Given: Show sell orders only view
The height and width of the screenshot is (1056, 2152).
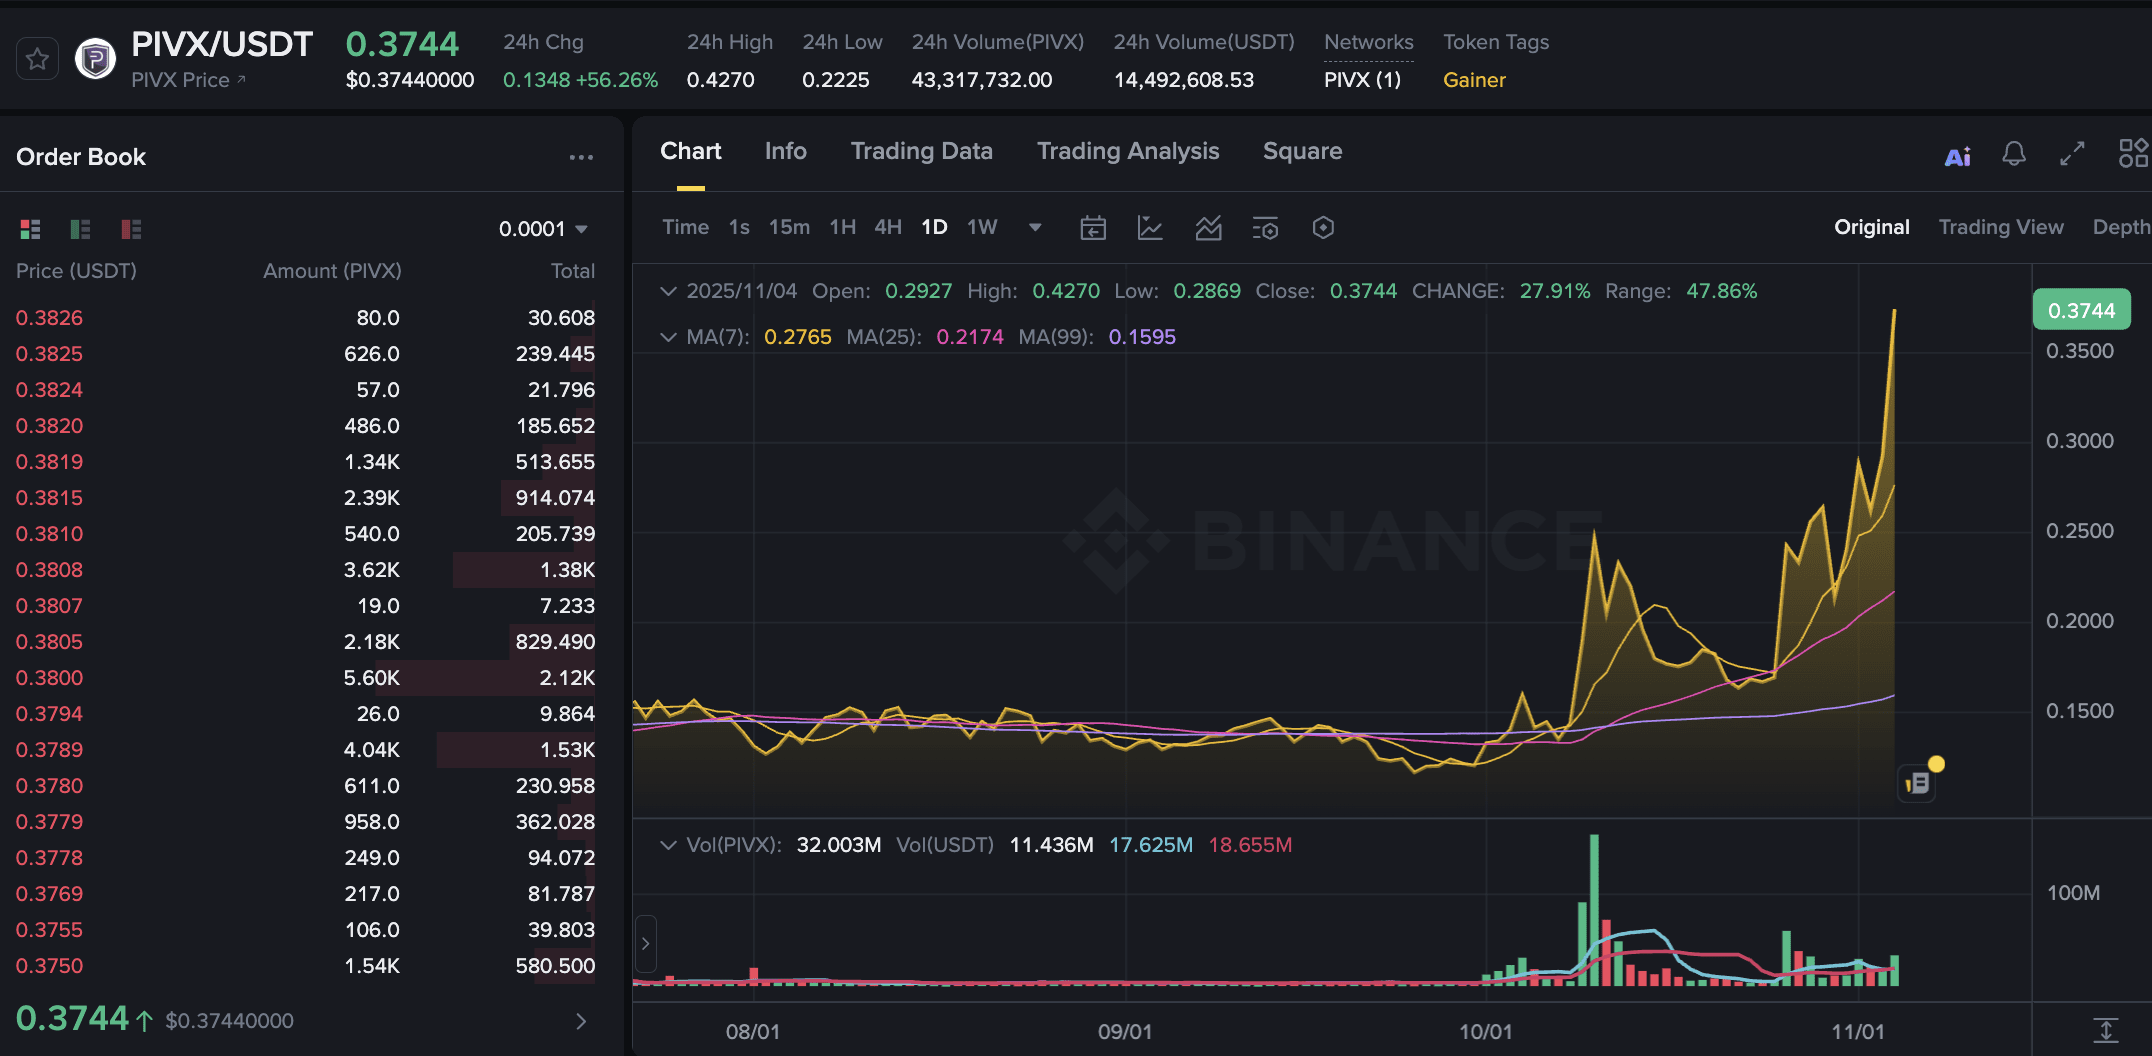Looking at the screenshot, I should point(131,229).
